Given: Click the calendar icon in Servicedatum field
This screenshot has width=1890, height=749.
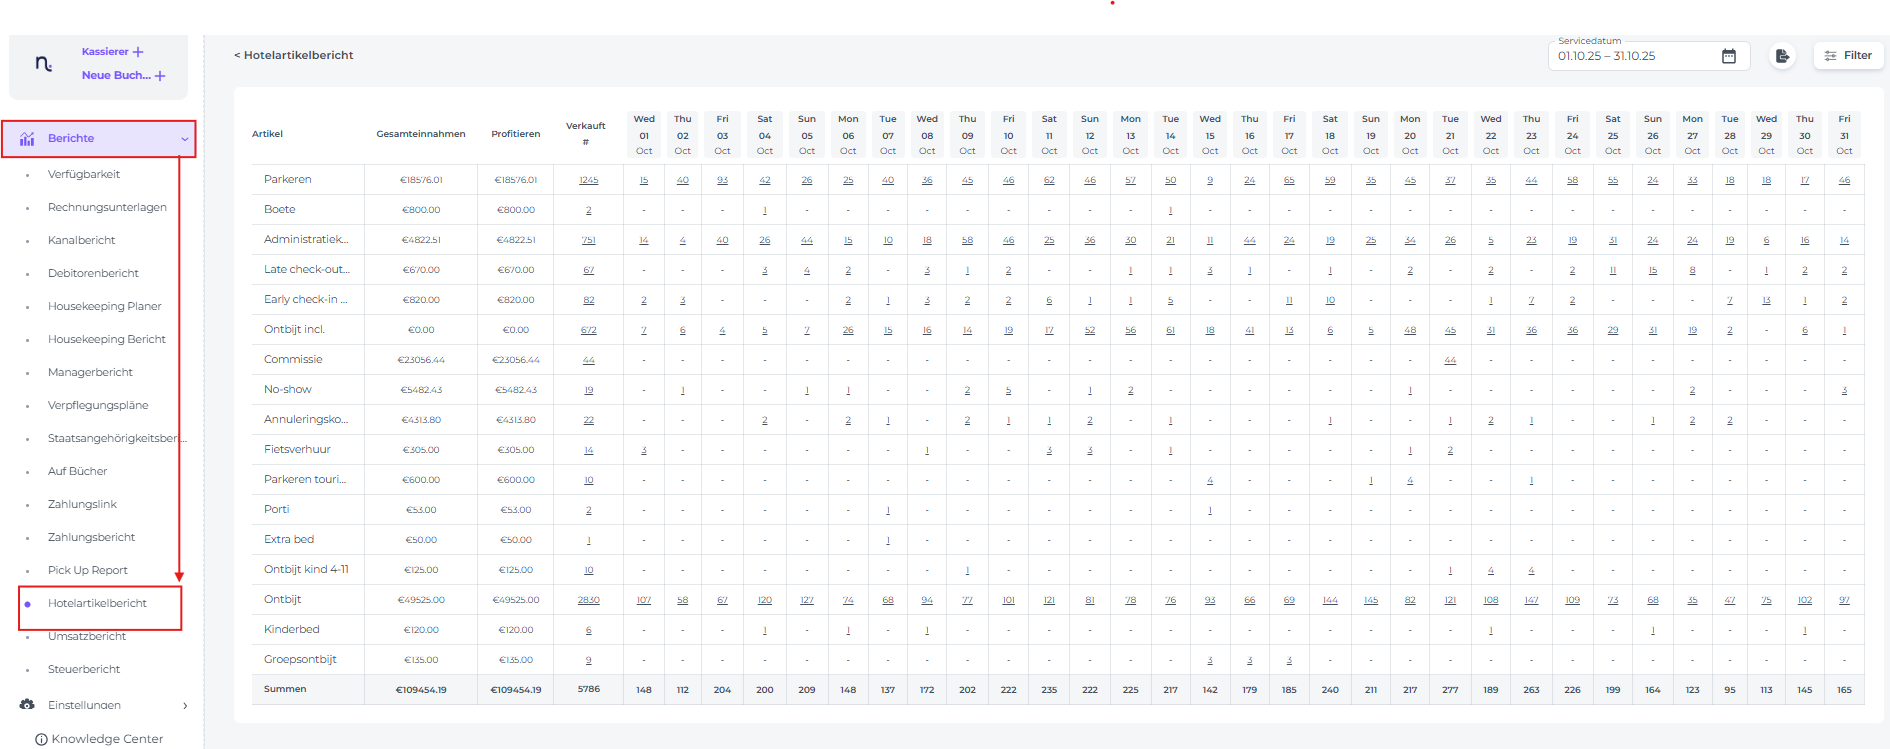Looking at the screenshot, I should [1728, 56].
